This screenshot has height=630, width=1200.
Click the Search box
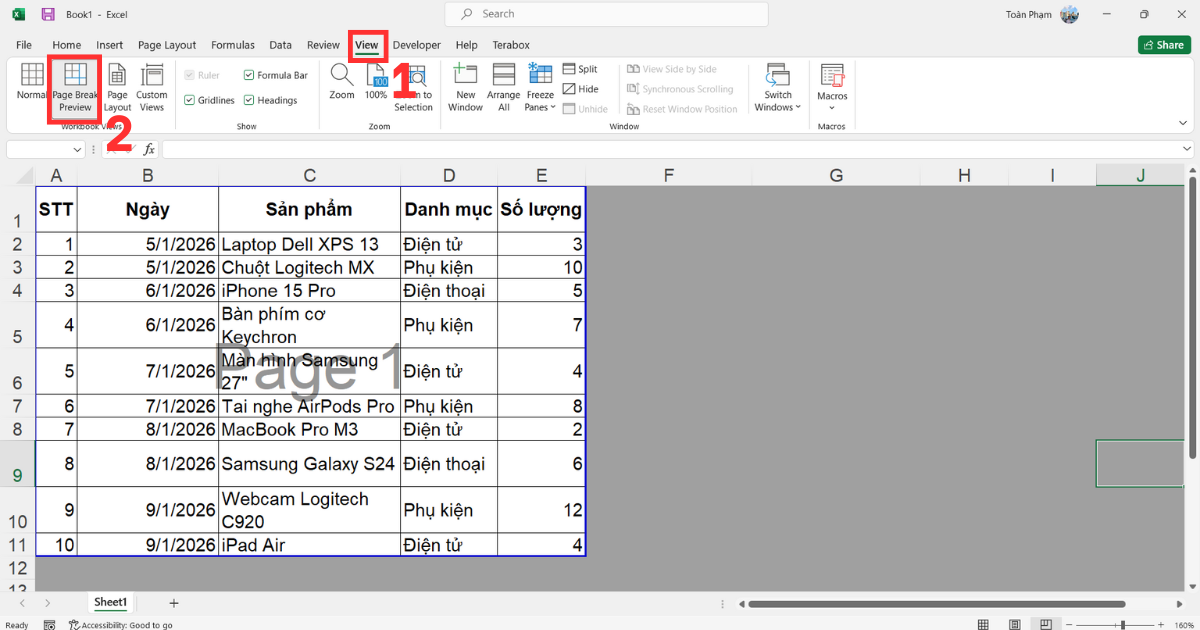coord(607,14)
